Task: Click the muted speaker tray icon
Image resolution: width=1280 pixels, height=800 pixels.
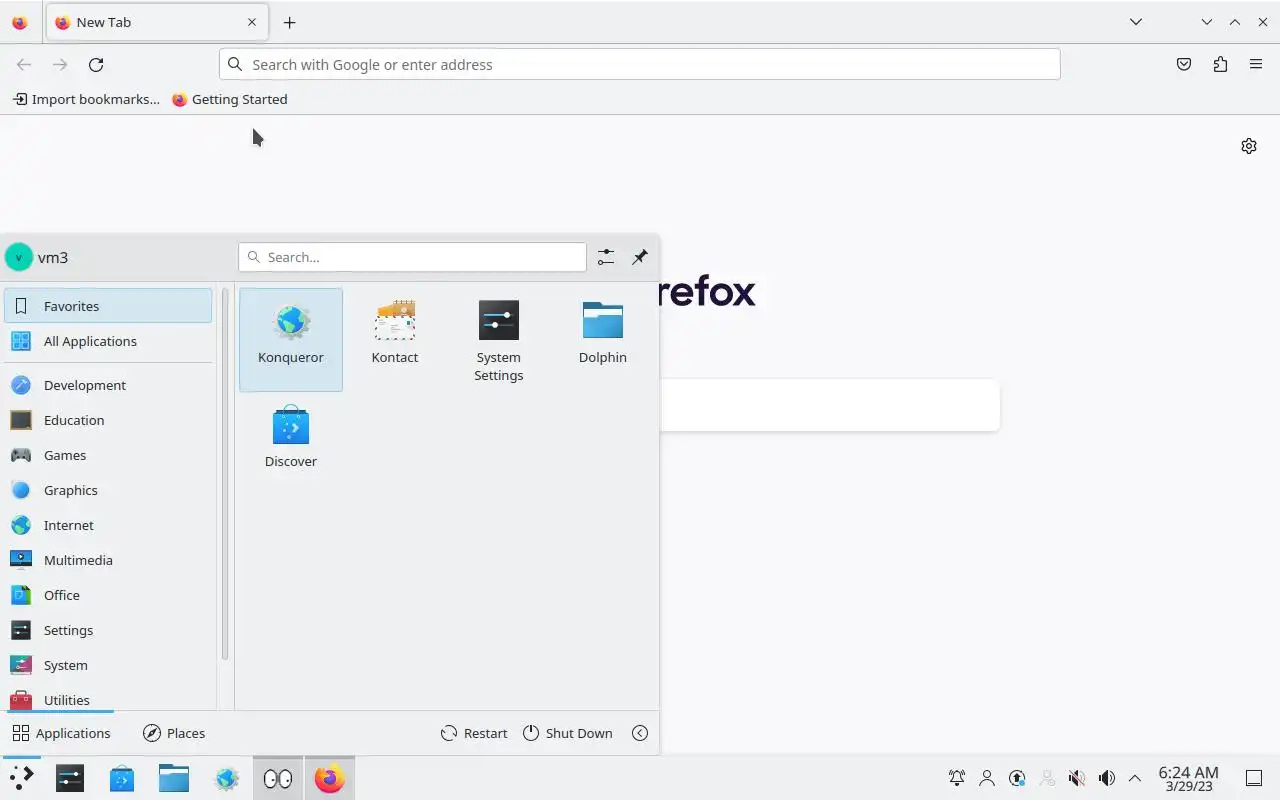Action: [x=1077, y=778]
